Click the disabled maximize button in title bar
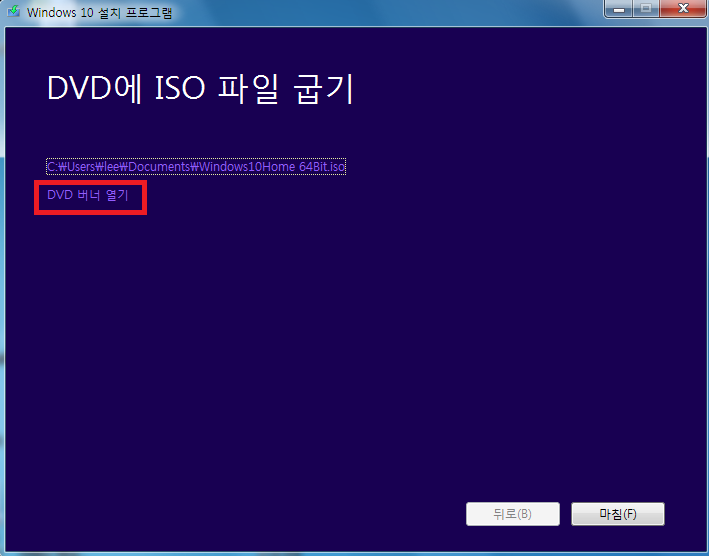The width and height of the screenshot is (709, 556). (646, 9)
